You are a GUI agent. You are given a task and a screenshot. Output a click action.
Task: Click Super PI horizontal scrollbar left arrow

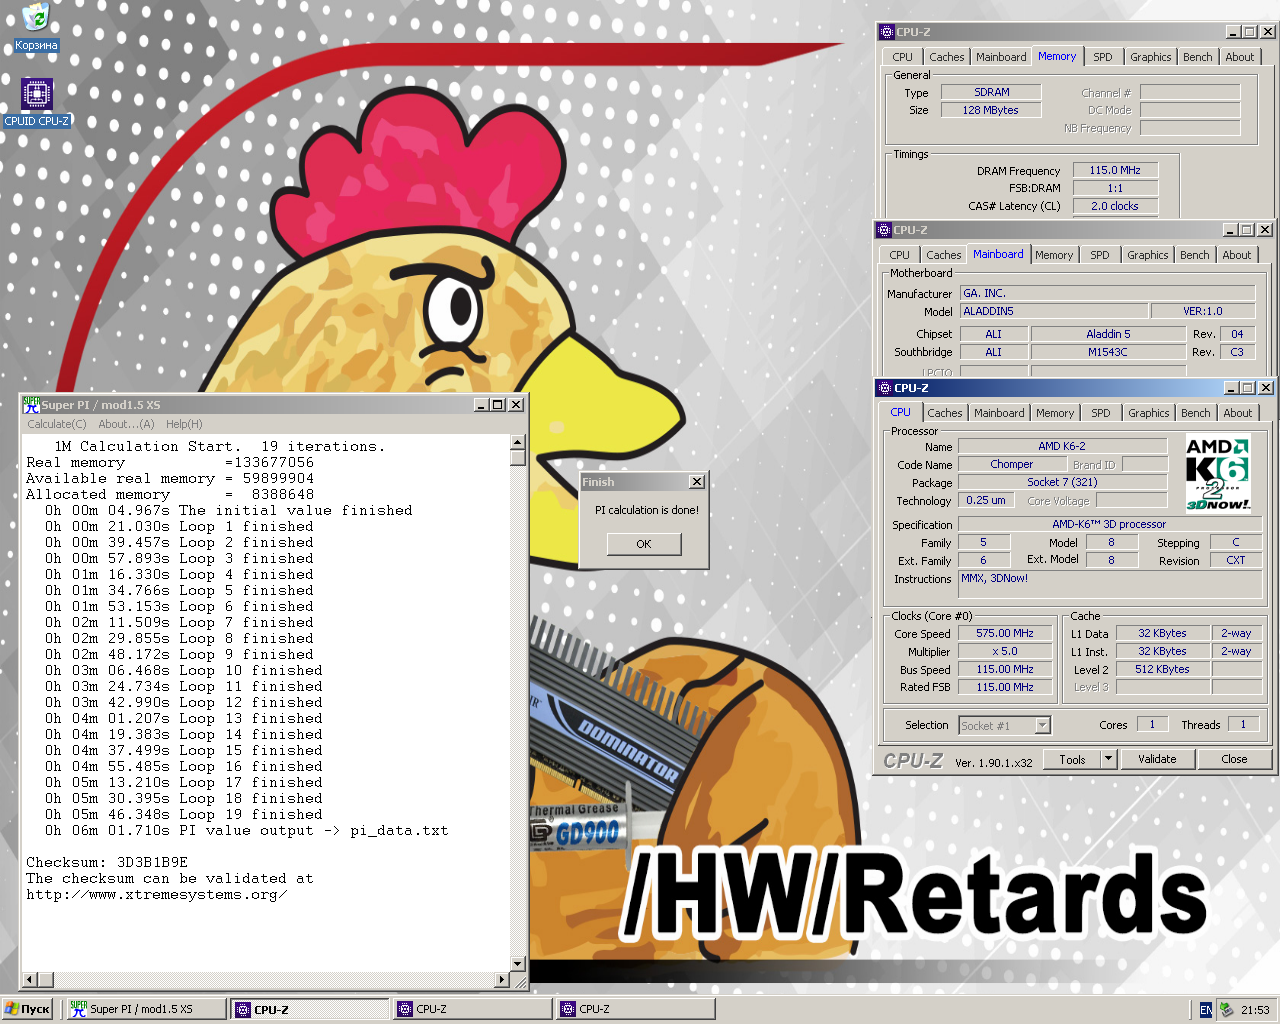30,980
